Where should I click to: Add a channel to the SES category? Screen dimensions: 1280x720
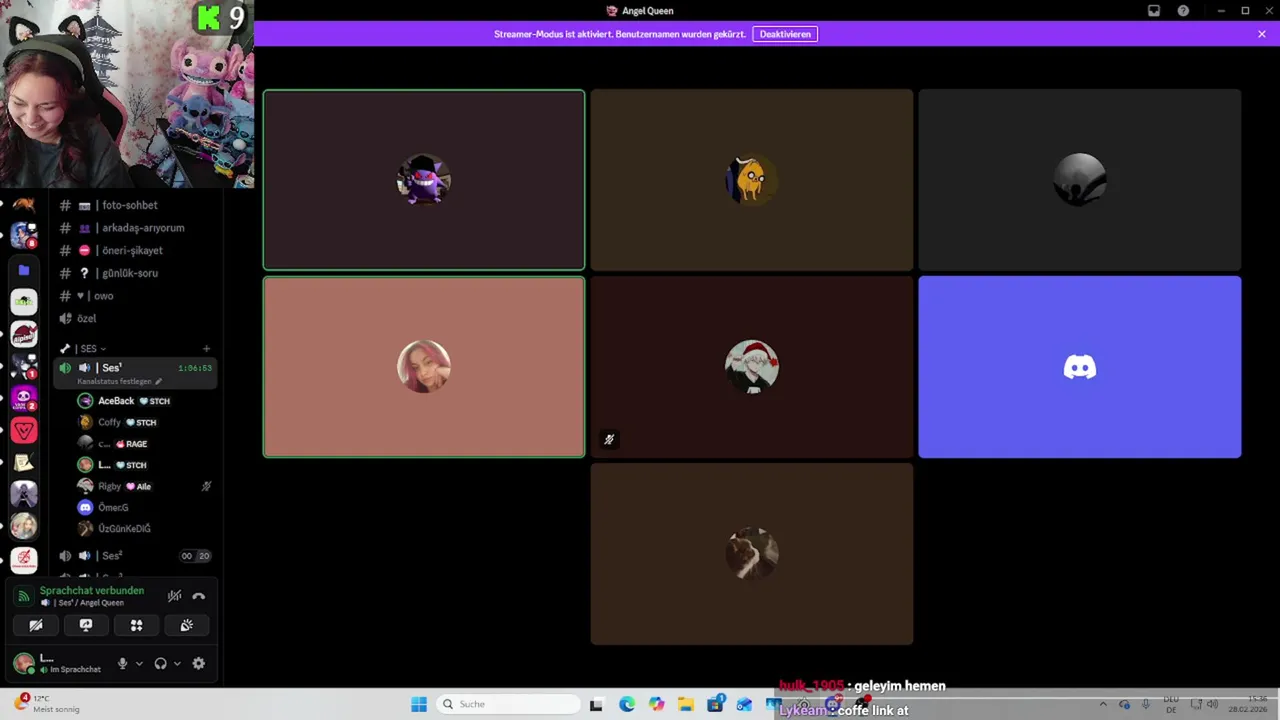point(207,349)
